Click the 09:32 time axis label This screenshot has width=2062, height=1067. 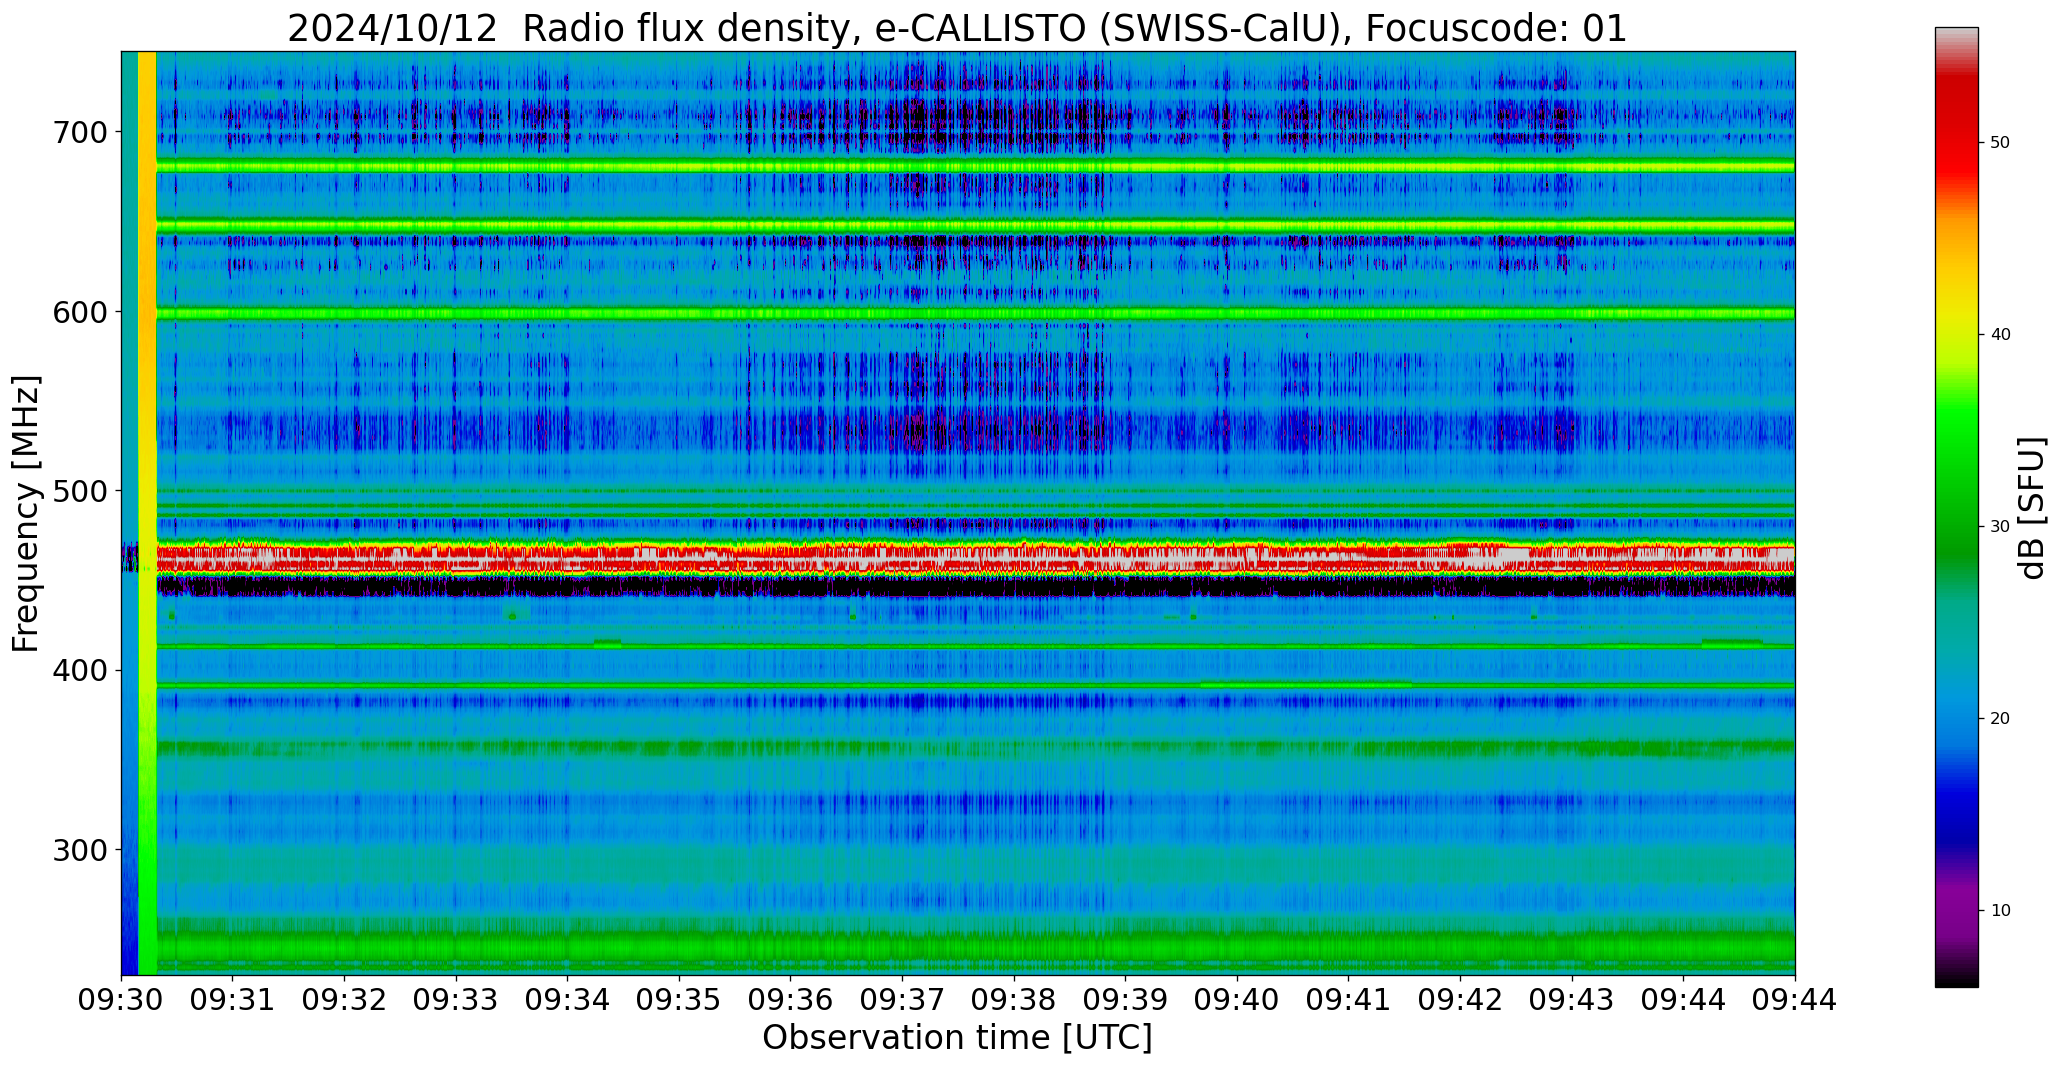pyautogui.click(x=345, y=1000)
